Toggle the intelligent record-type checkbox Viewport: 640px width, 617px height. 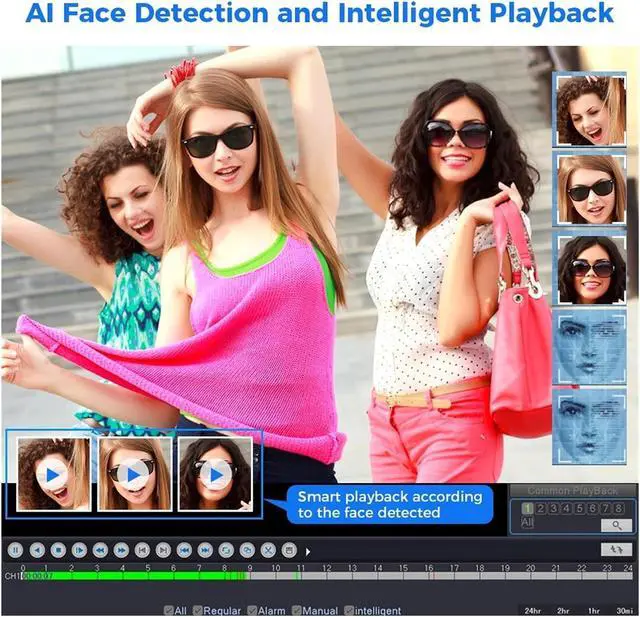(x=349, y=610)
